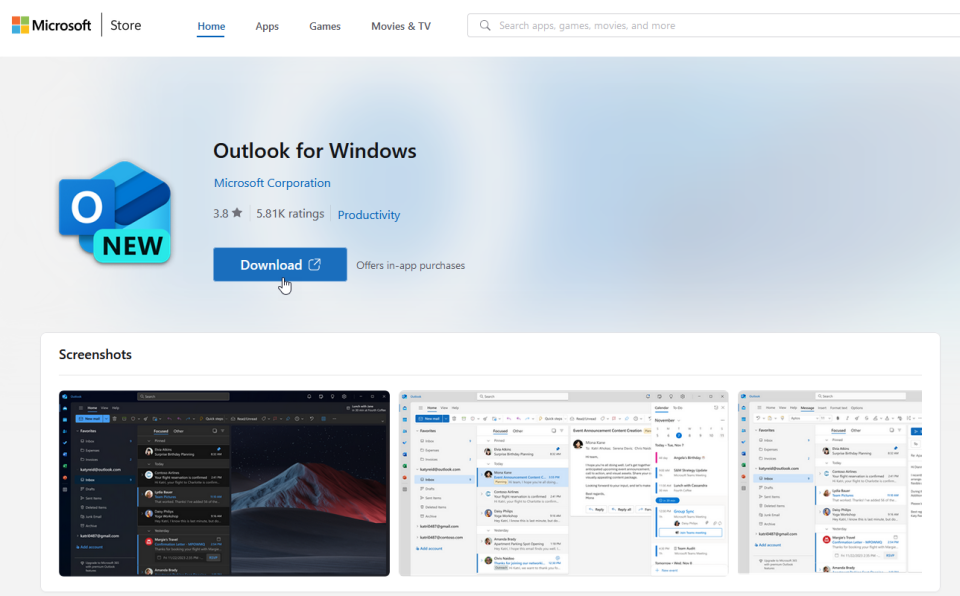This screenshot has width=960, height=596.
Task: Click the 3.8 rating value
Action: point(219,213)
